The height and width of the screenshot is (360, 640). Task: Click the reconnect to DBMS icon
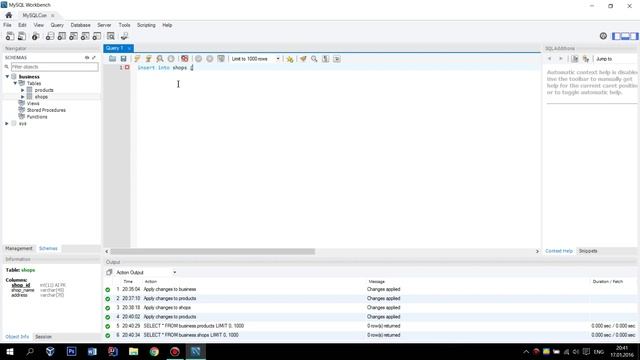tap(124, 36)
